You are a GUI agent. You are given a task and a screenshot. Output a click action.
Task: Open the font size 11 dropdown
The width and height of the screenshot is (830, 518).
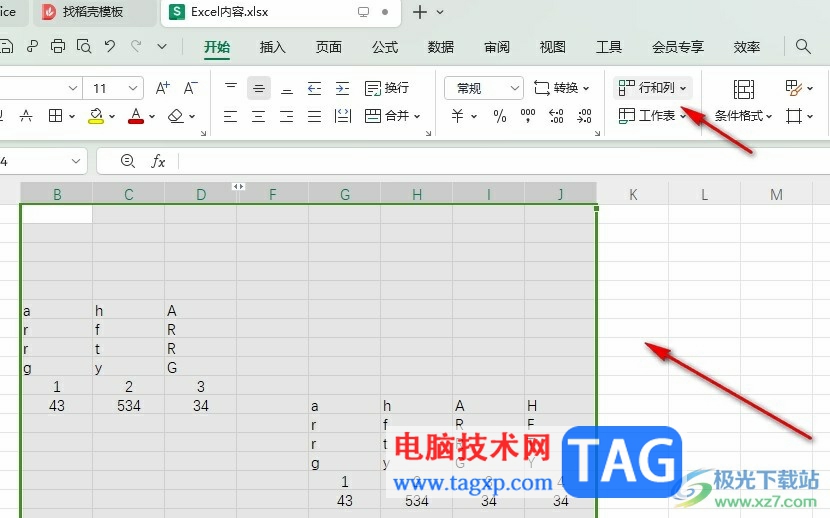tap(133, 88)
